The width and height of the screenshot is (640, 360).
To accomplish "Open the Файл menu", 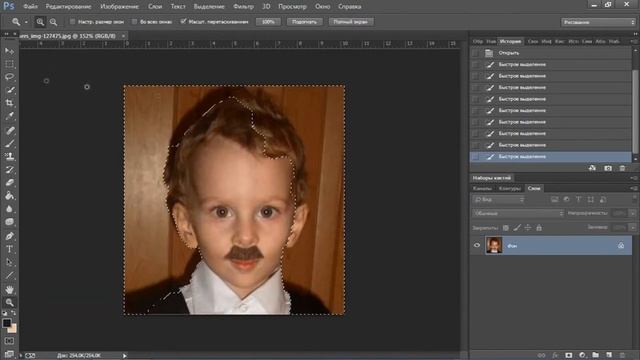I will click(30, 7).
